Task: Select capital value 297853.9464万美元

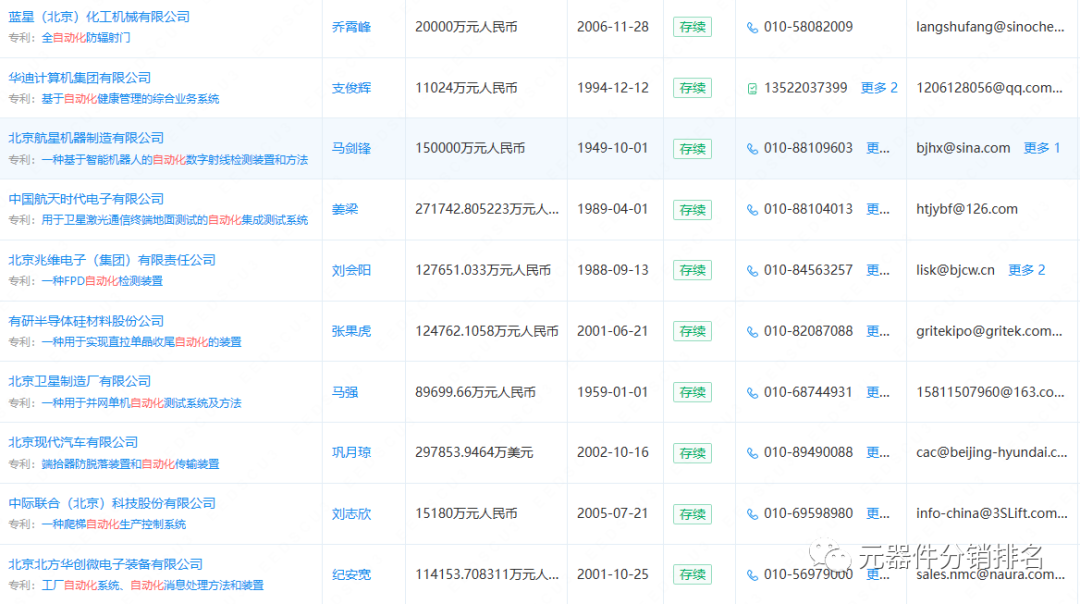Action: click(475, 452)
